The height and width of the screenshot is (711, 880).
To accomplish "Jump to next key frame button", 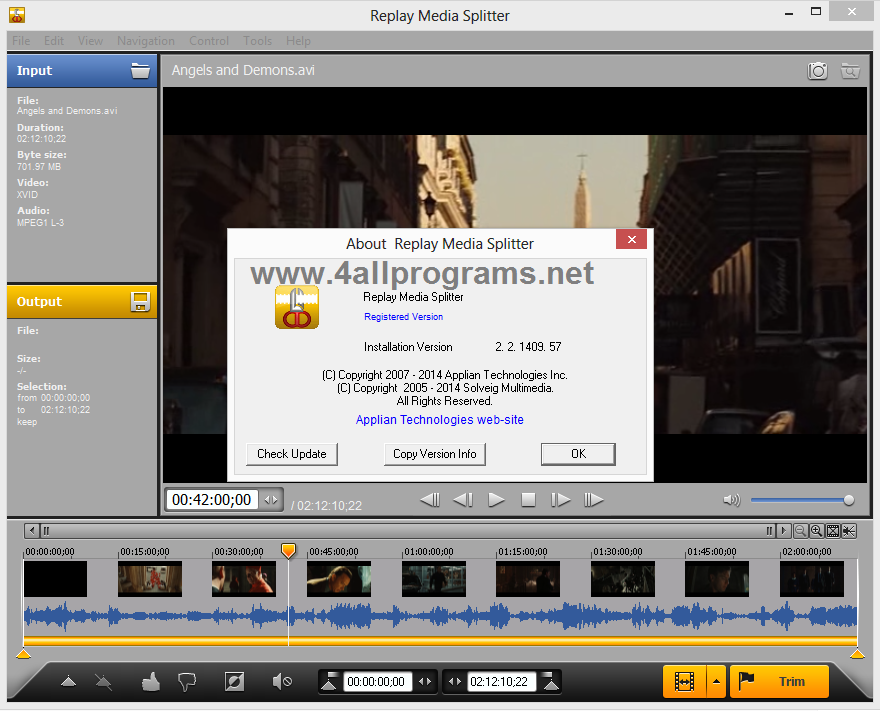I will 593,499.
